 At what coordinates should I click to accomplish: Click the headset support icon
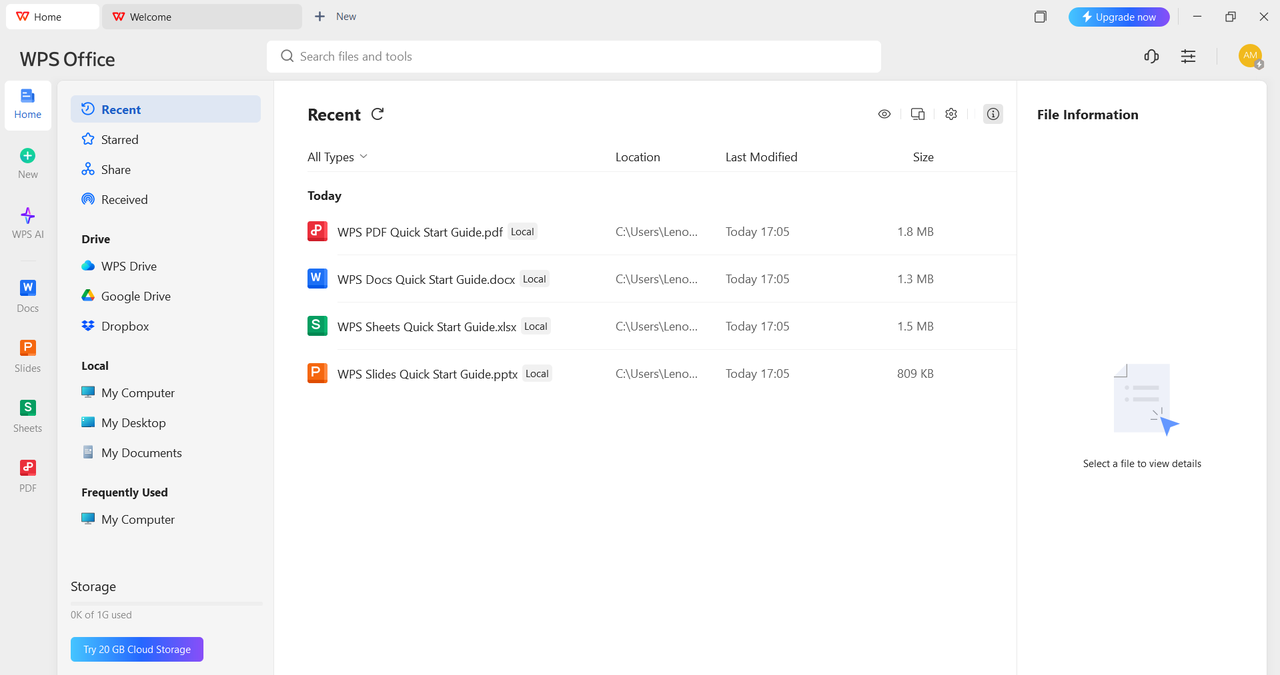(x=1151, y=56)
